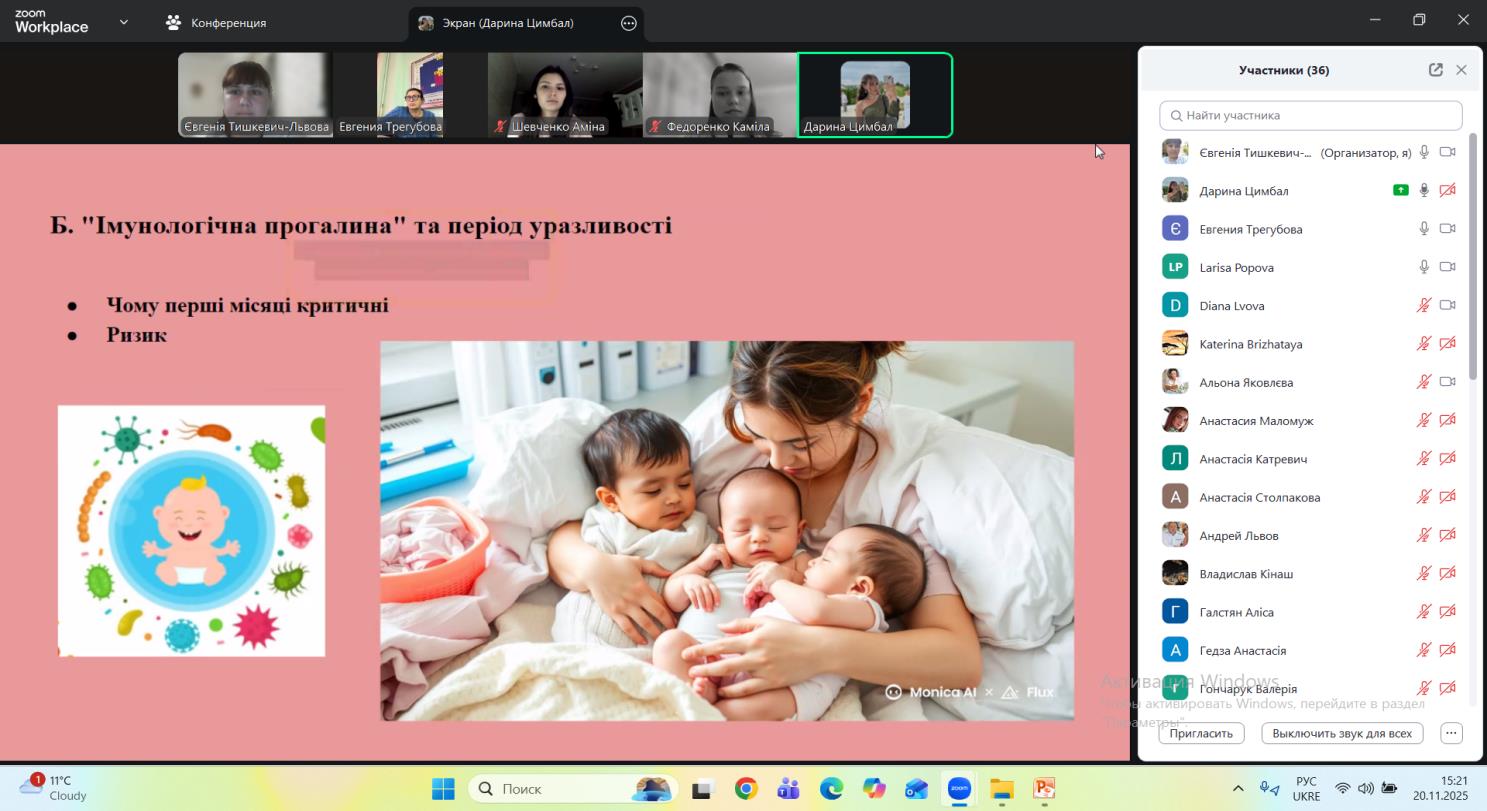This screenshot has width=1487, height=811.
Task: Open File Explorer in the taskbar
Action: pyautogui.click(x=1001, y=789)
